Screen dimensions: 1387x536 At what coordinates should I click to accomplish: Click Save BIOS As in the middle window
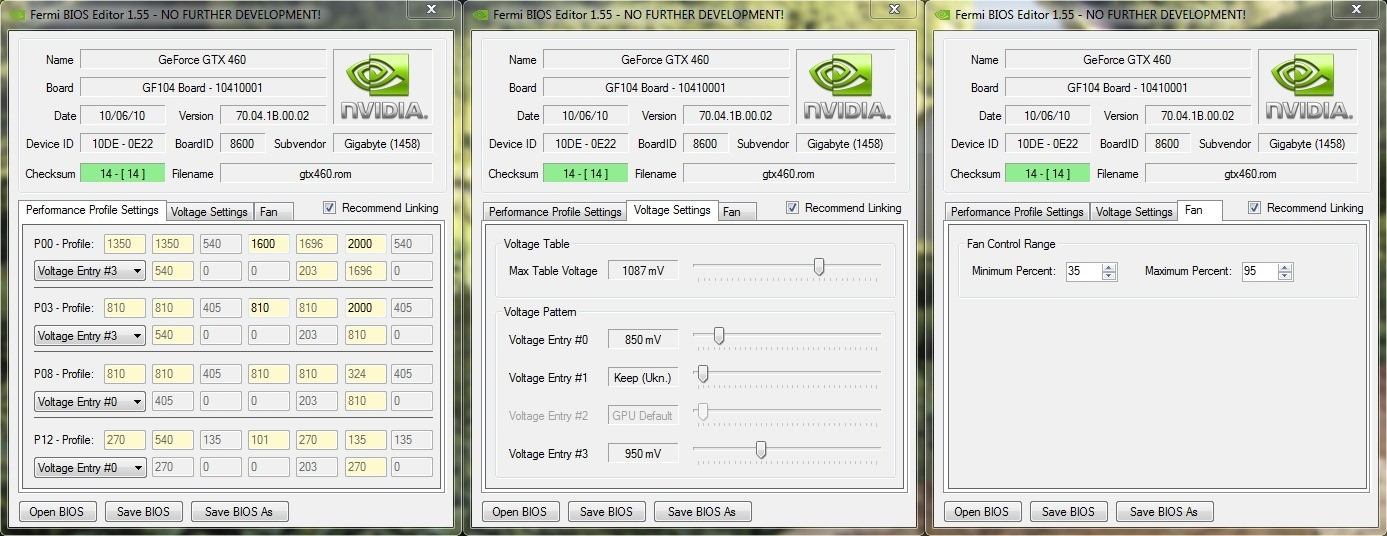[702, 512]
